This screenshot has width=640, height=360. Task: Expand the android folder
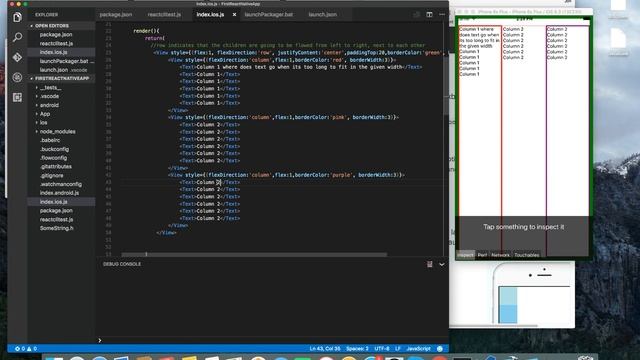[x=49, y=105]
